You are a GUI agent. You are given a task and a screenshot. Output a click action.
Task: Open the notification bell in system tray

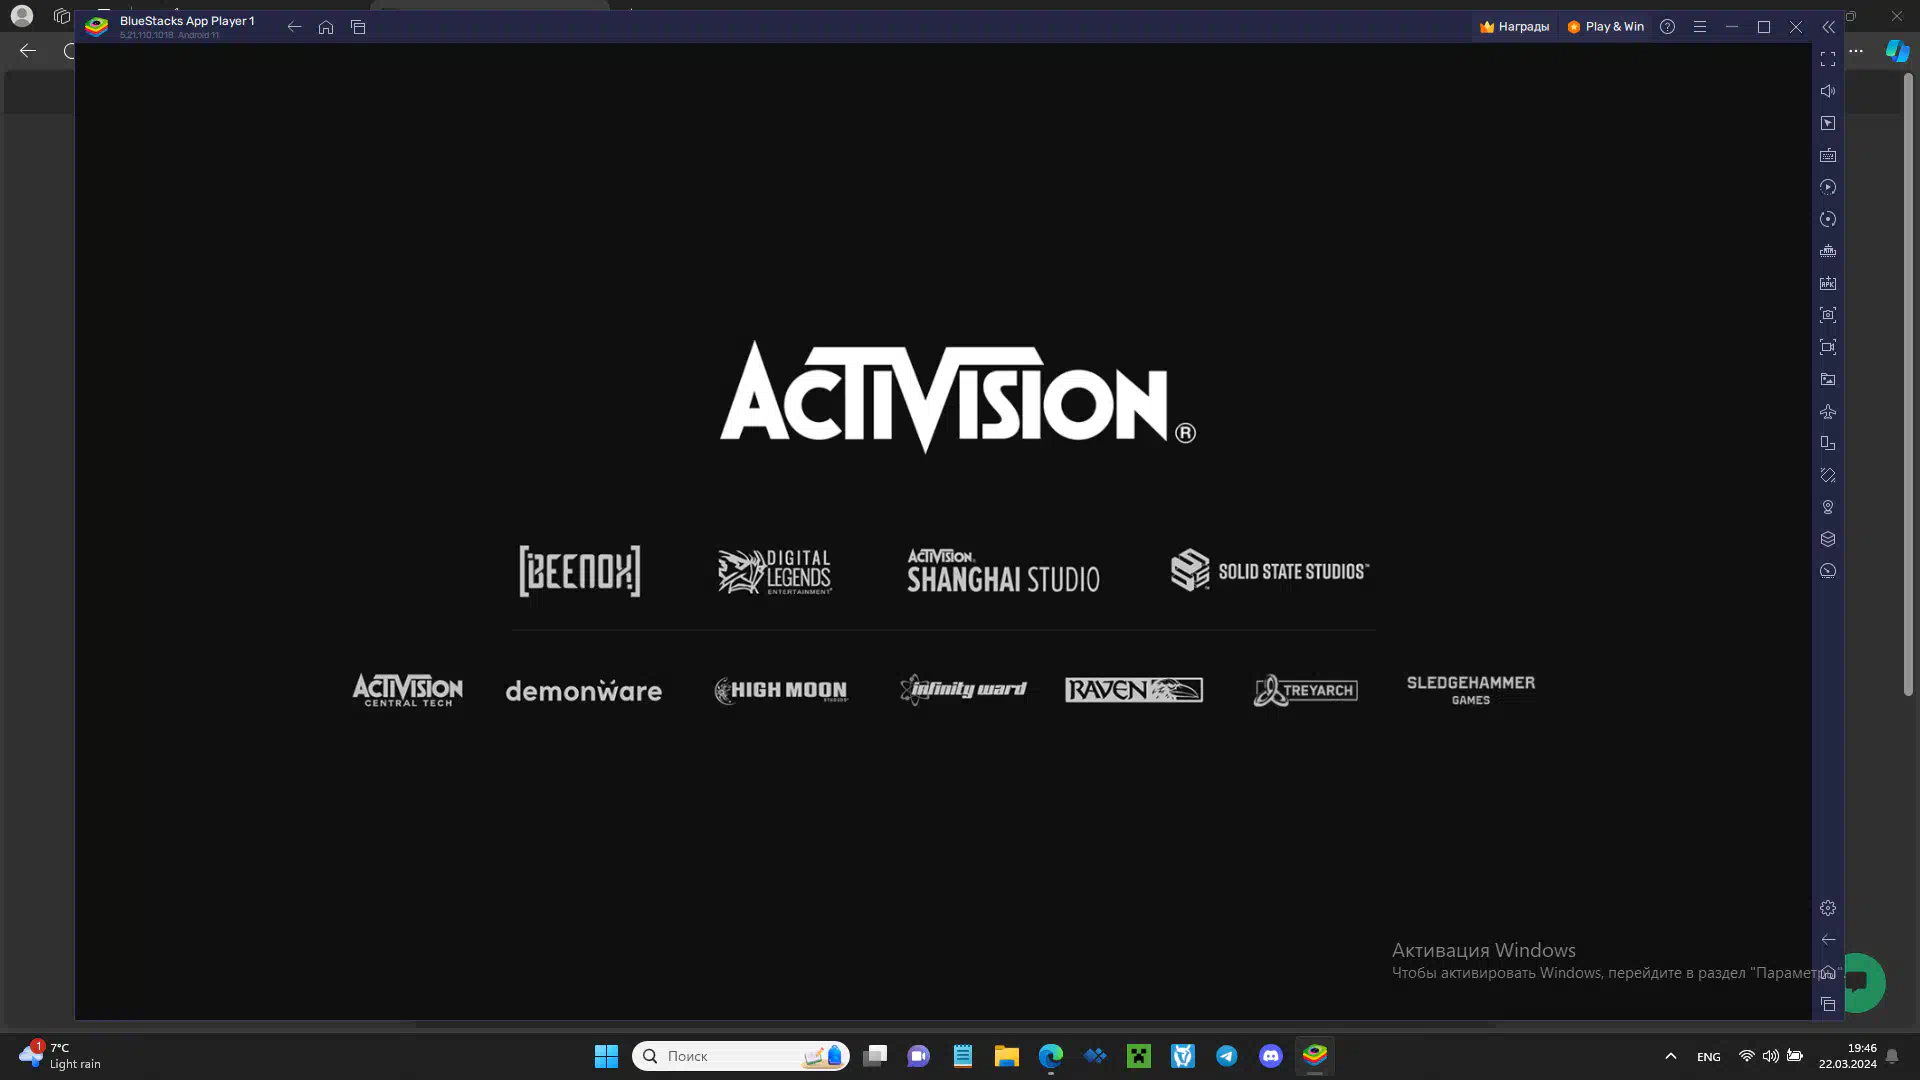(1892, 1056)
